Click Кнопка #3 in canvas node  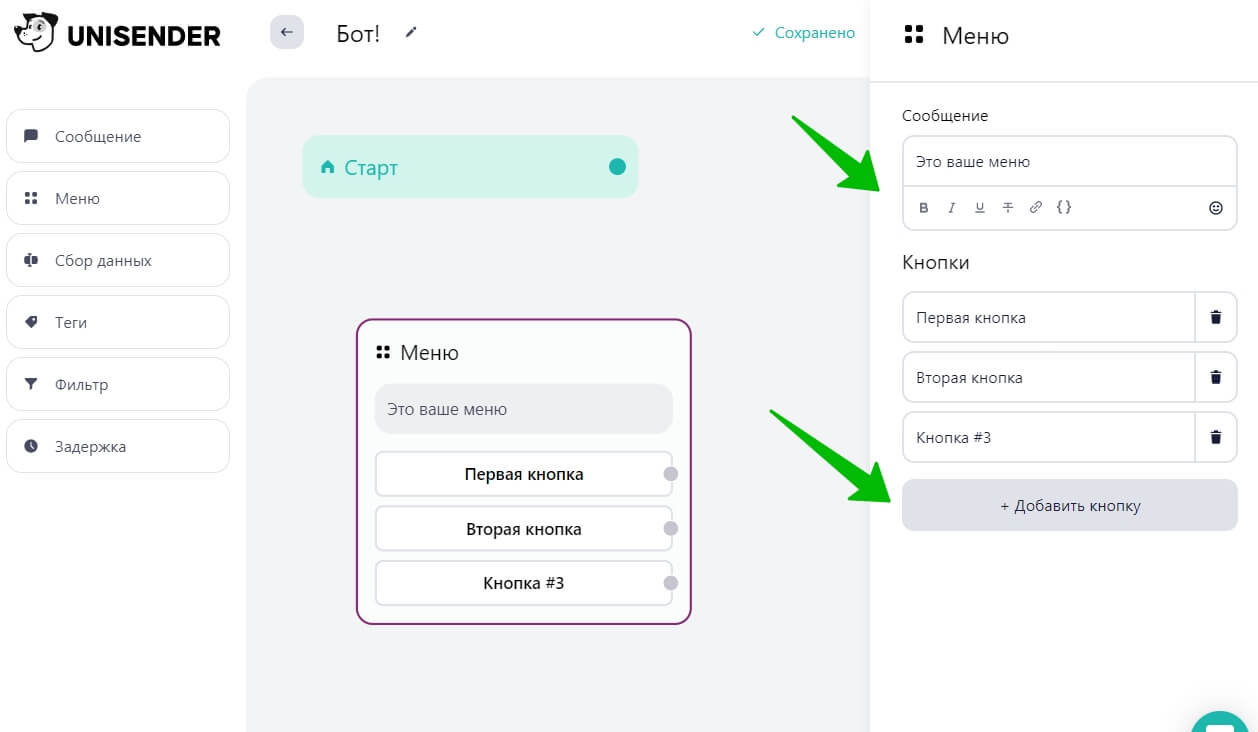524,583
